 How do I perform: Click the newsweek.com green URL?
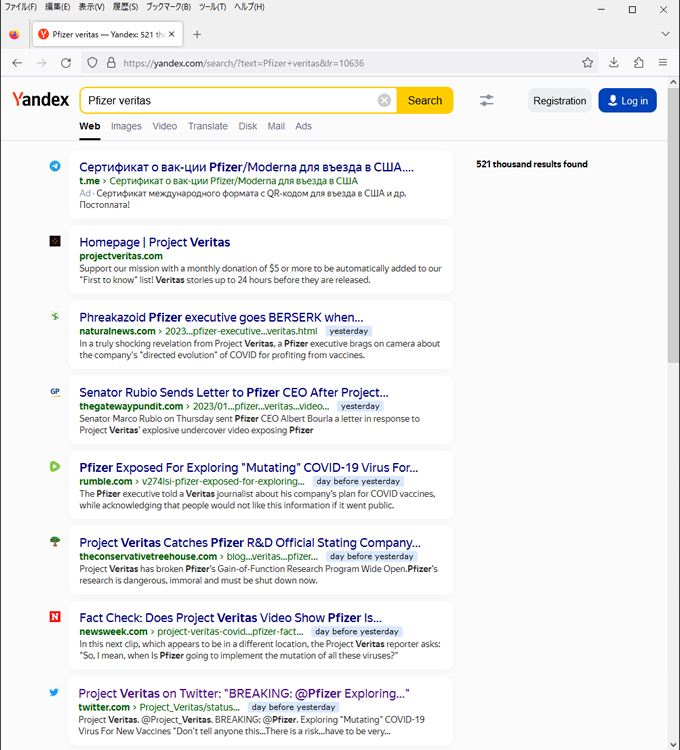click(113, 631)
